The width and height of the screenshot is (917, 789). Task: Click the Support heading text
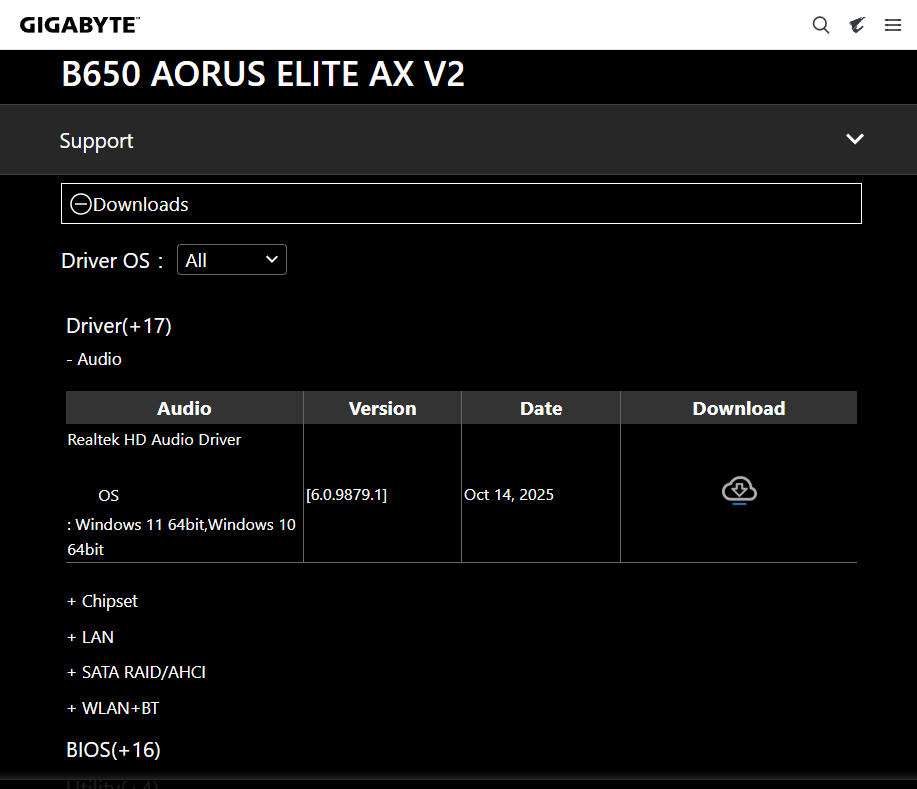pyautogui.click(x=96, y=141)
